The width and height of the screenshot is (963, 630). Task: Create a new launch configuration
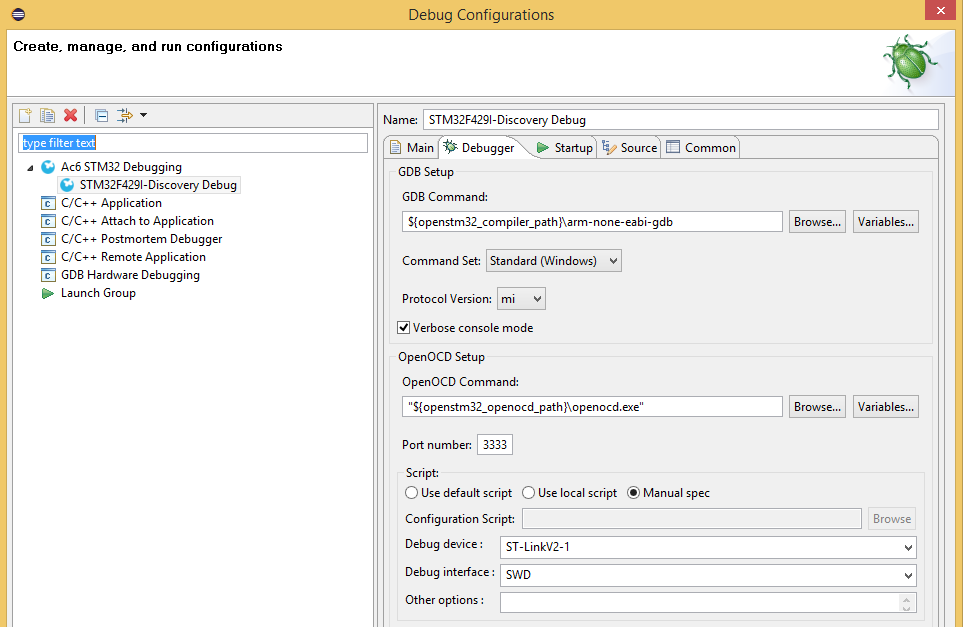click(25, 115)
